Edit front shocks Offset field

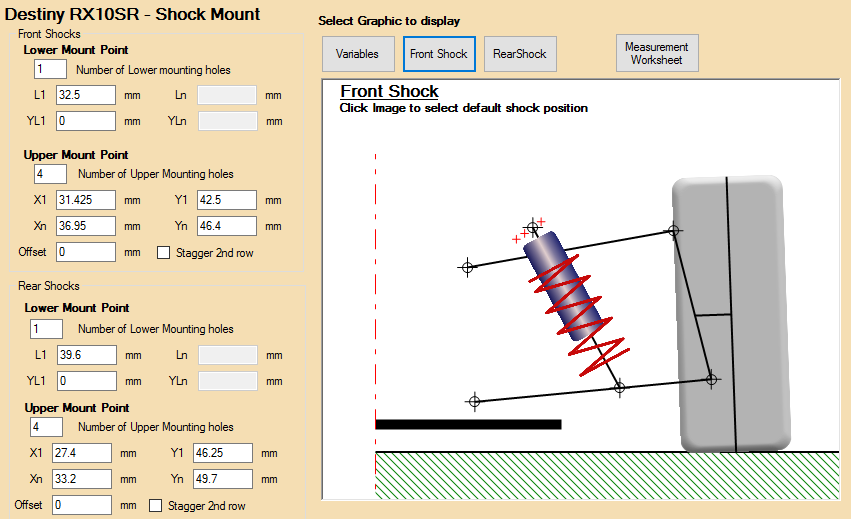86,252
